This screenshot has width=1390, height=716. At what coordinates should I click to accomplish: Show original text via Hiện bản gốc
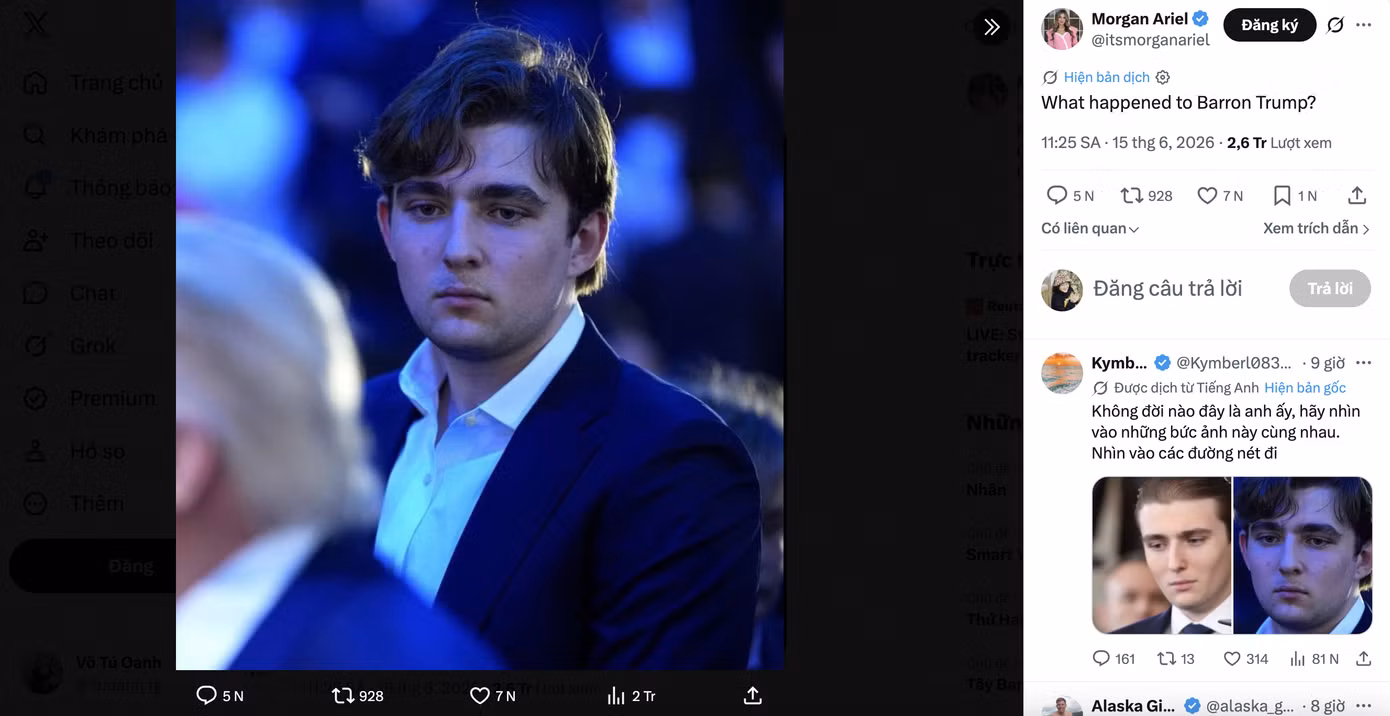[x=1305, y=387]
